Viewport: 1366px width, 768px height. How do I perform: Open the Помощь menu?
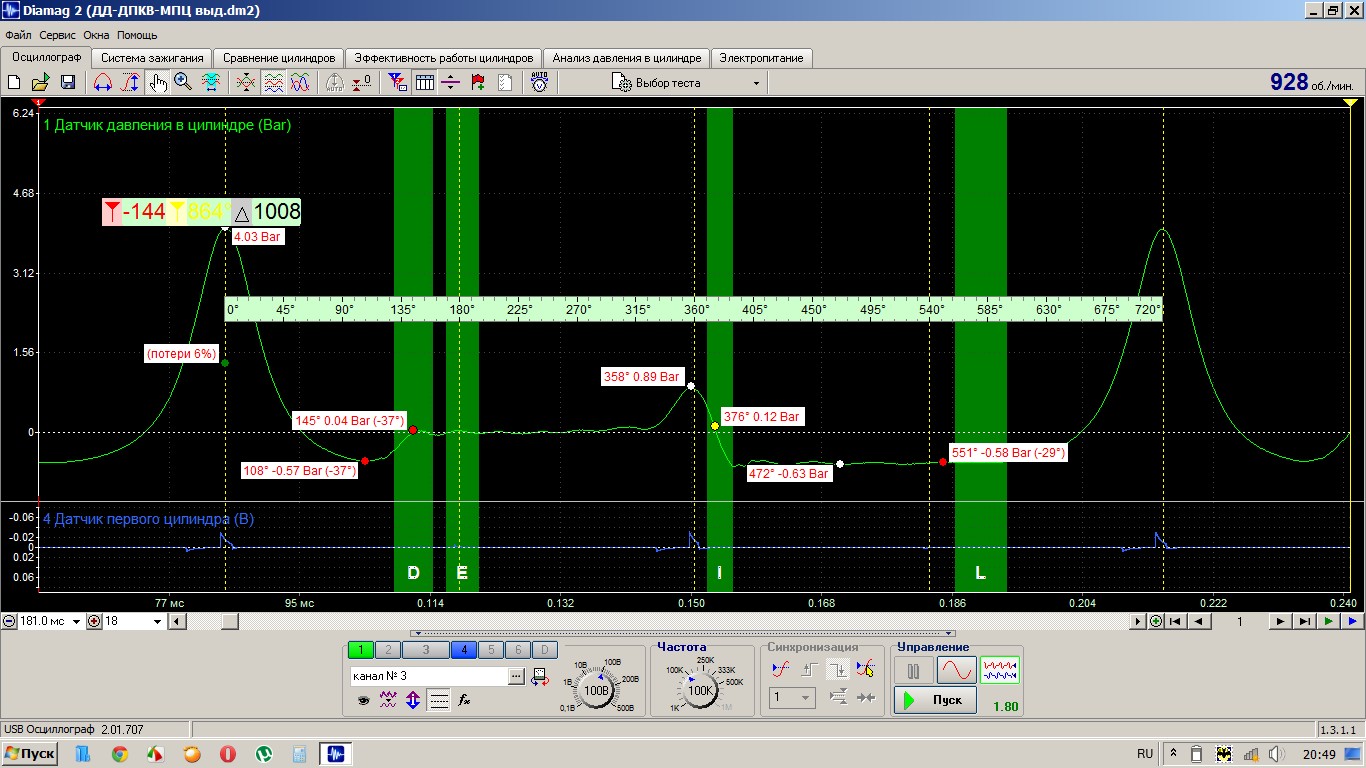137,35
